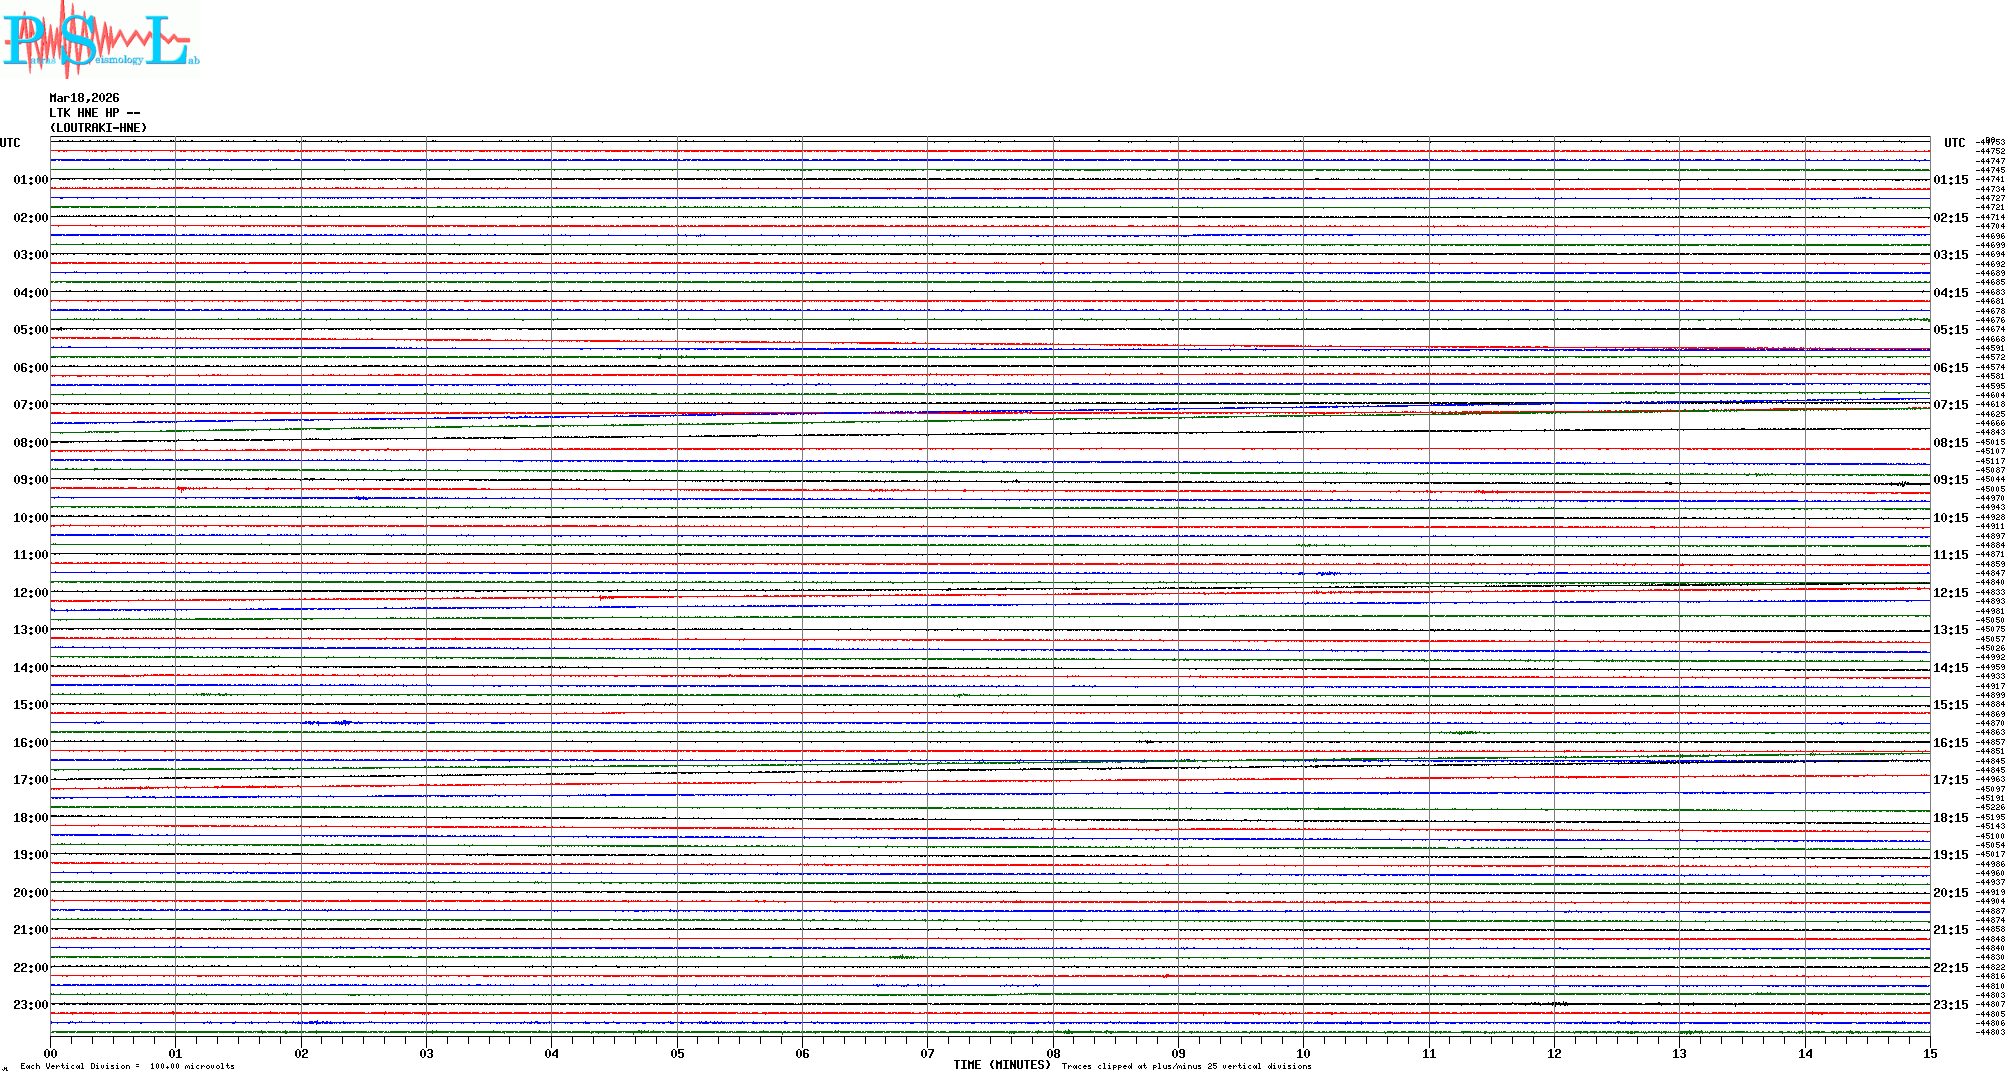2010x1080 pixels.
Task: Click the Traces clipped footnote text
Action: 1186,1066
